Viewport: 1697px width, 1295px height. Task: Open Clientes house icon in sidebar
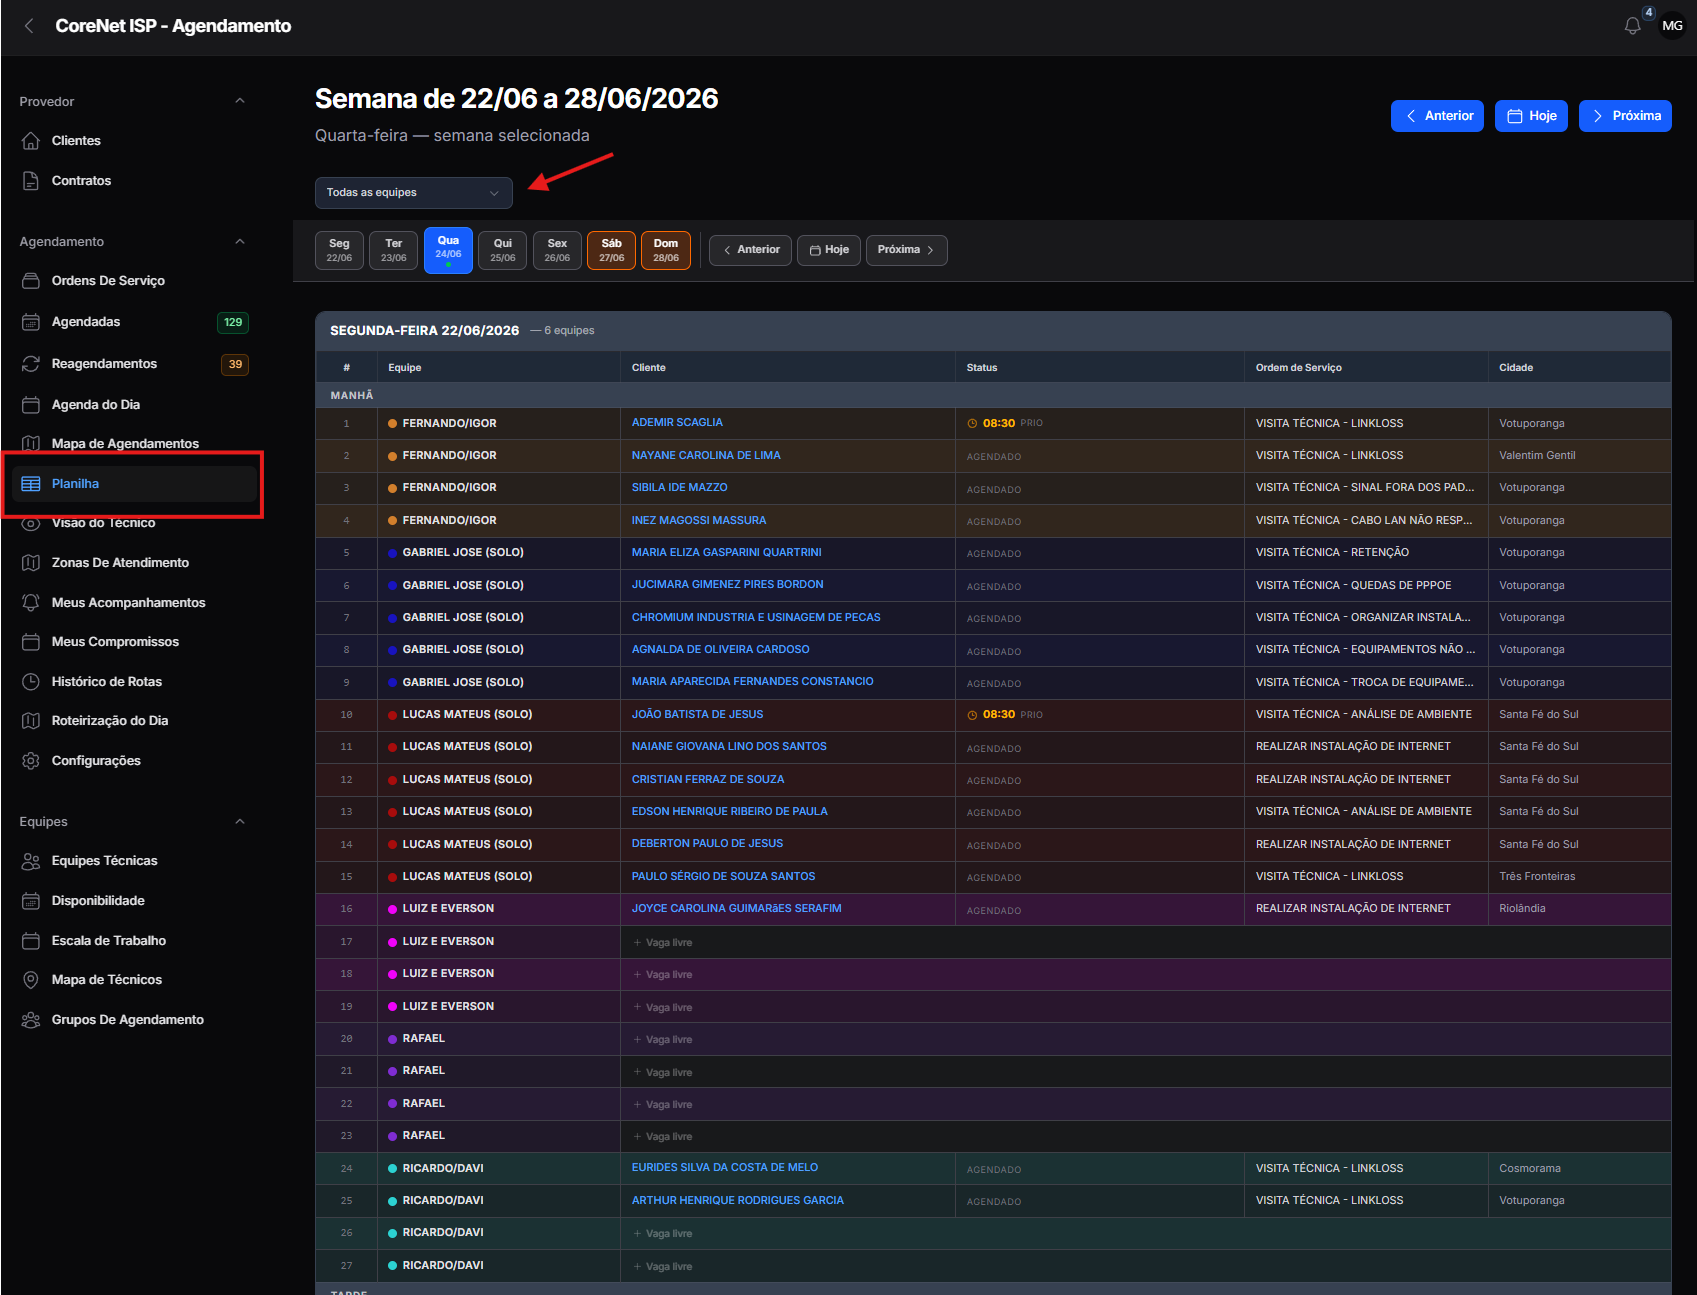coord(31,141)
